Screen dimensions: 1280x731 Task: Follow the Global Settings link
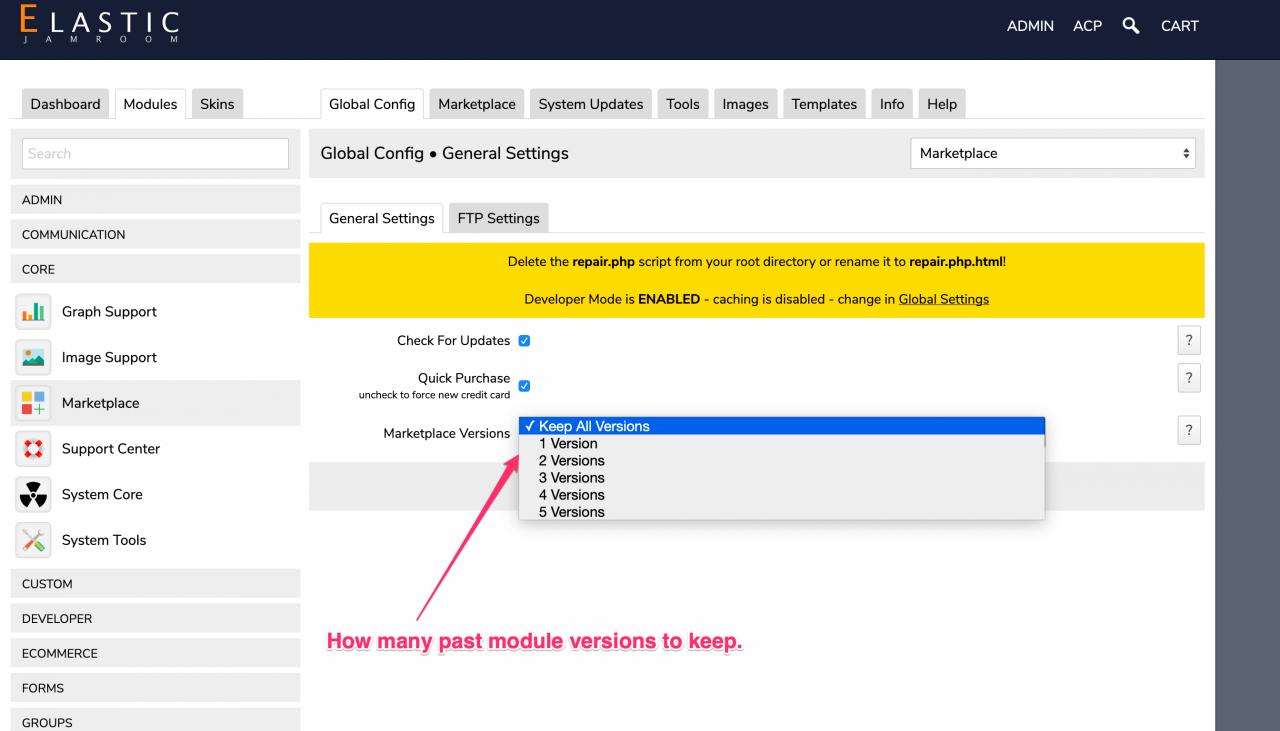[x=943, y=299]
